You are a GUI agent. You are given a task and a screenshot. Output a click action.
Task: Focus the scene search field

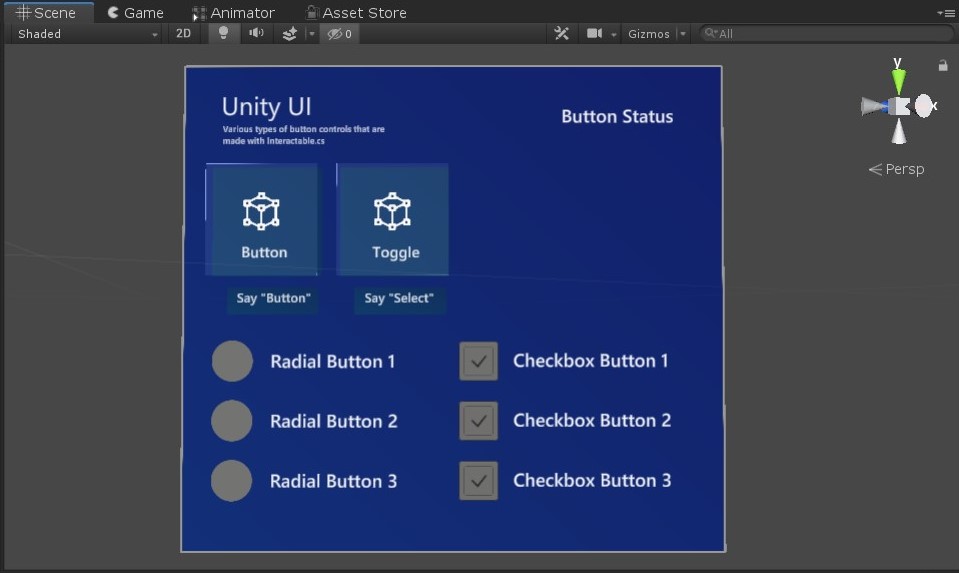(x=827, y=34)
